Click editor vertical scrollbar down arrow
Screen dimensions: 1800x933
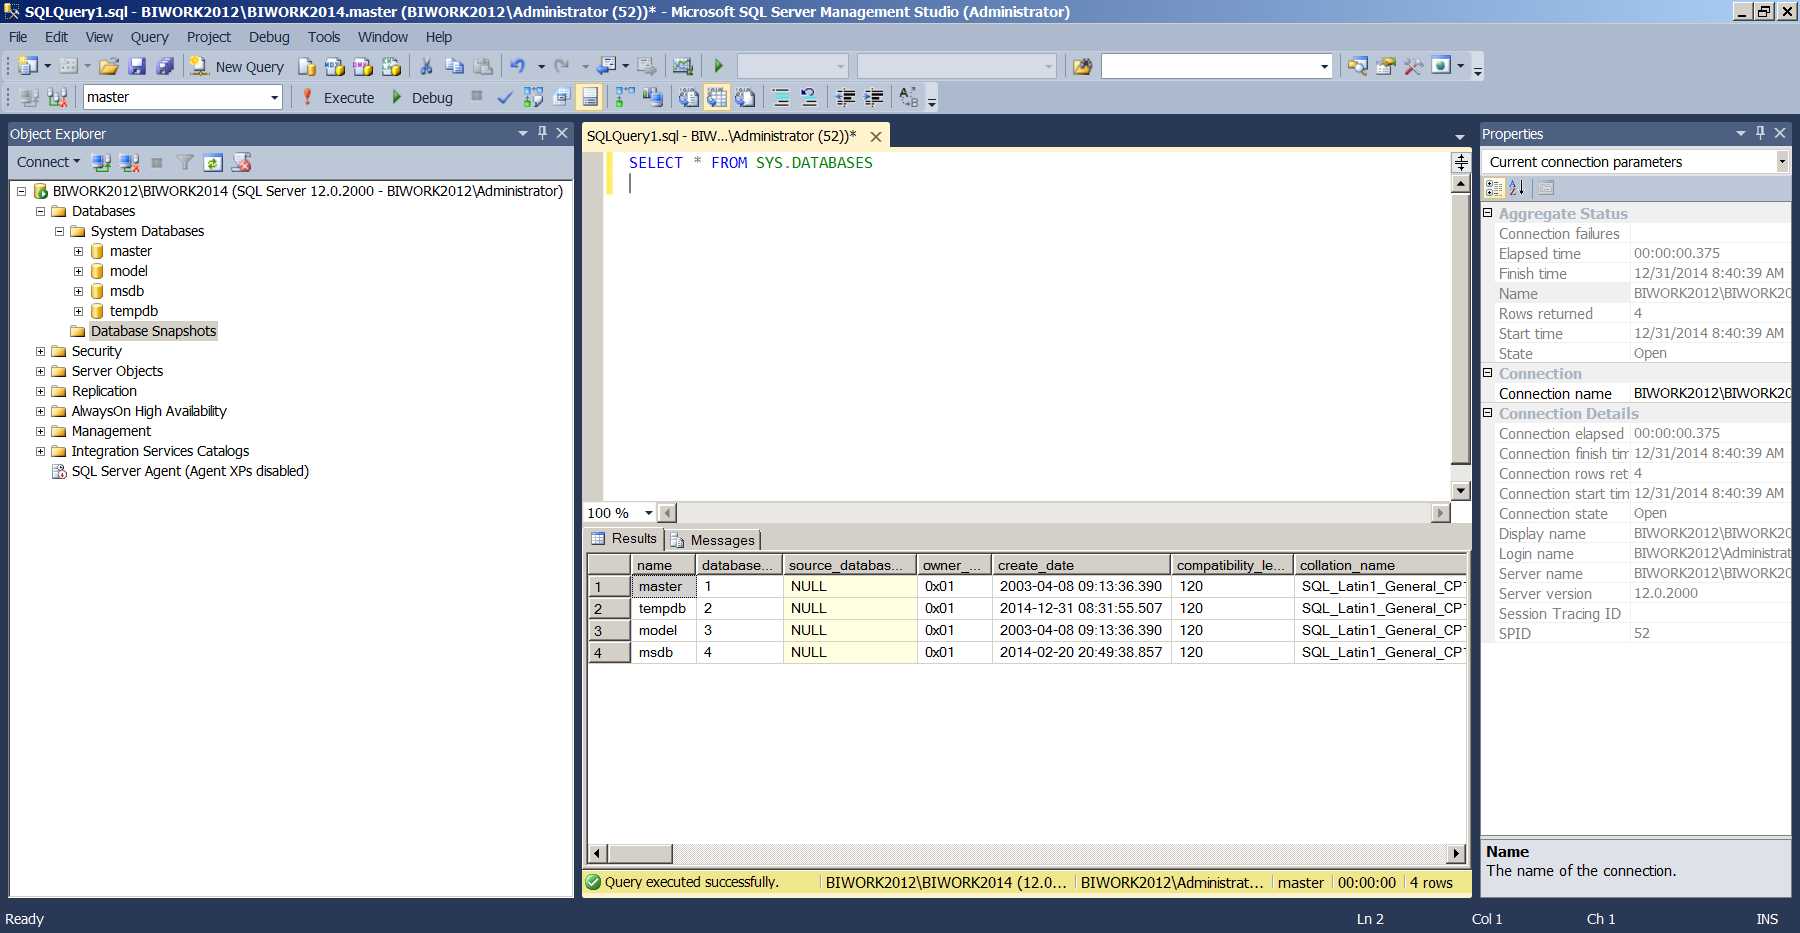(1461, 490)
